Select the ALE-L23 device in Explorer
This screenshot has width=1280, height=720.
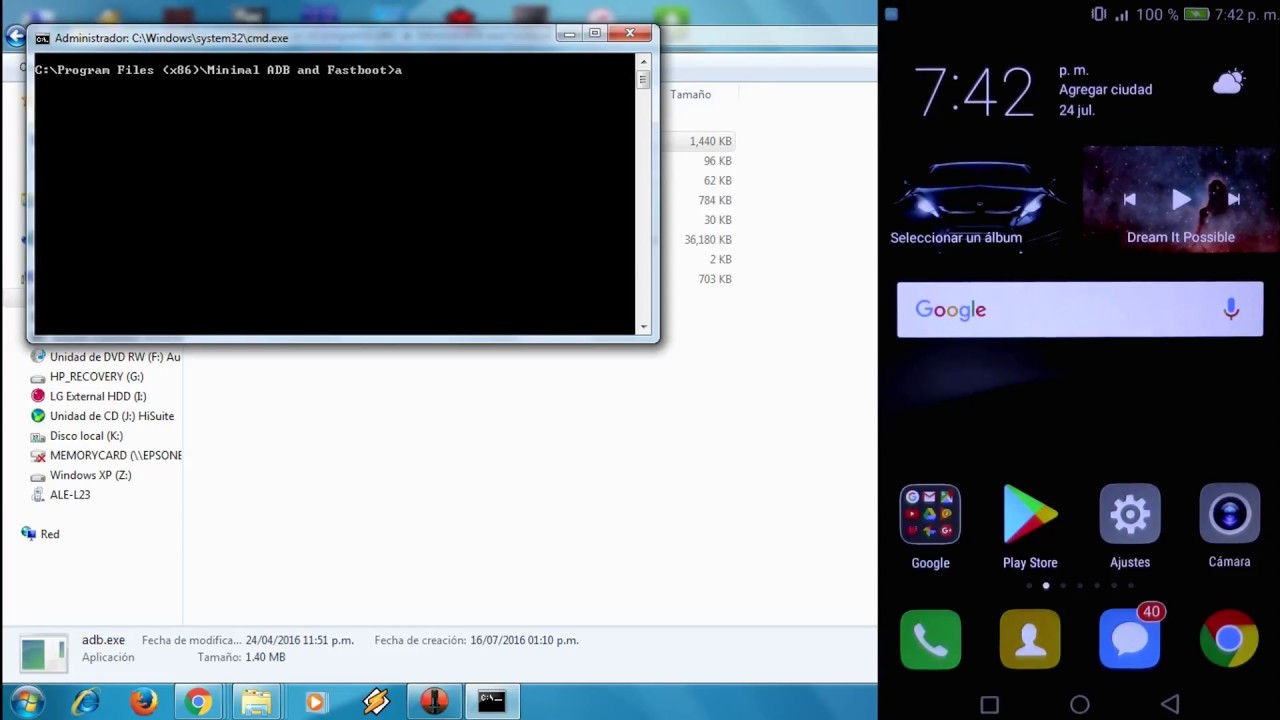pos(60,495)
